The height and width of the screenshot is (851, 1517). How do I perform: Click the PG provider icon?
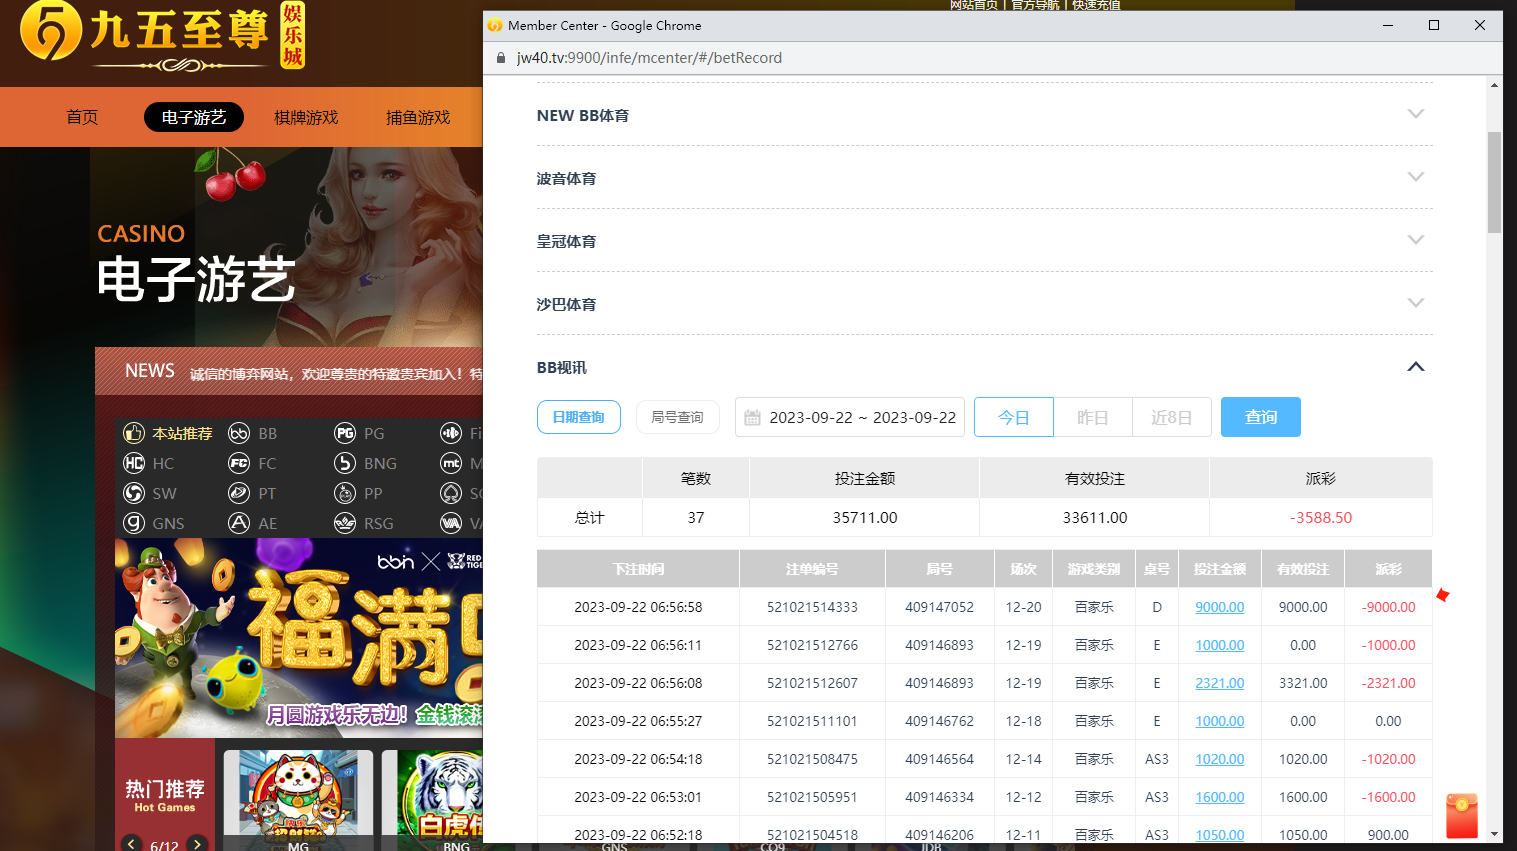pos(345,433)
